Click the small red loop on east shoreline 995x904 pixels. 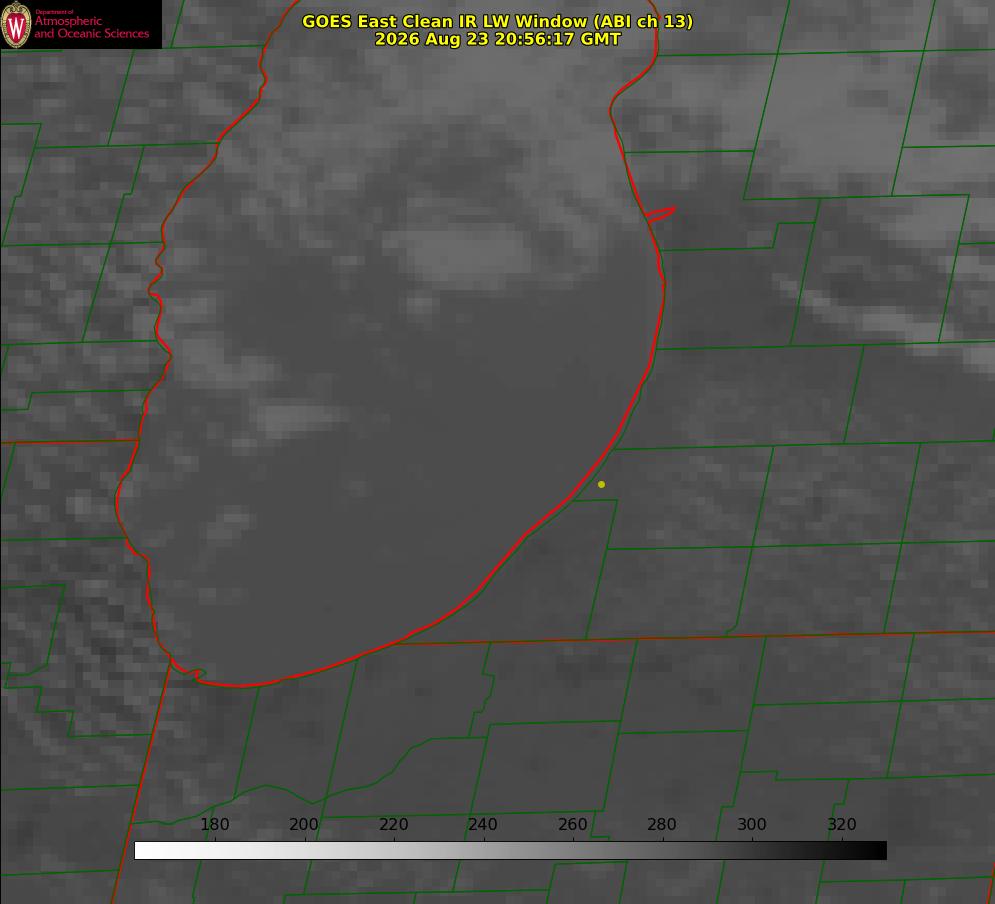coord(660,214)
